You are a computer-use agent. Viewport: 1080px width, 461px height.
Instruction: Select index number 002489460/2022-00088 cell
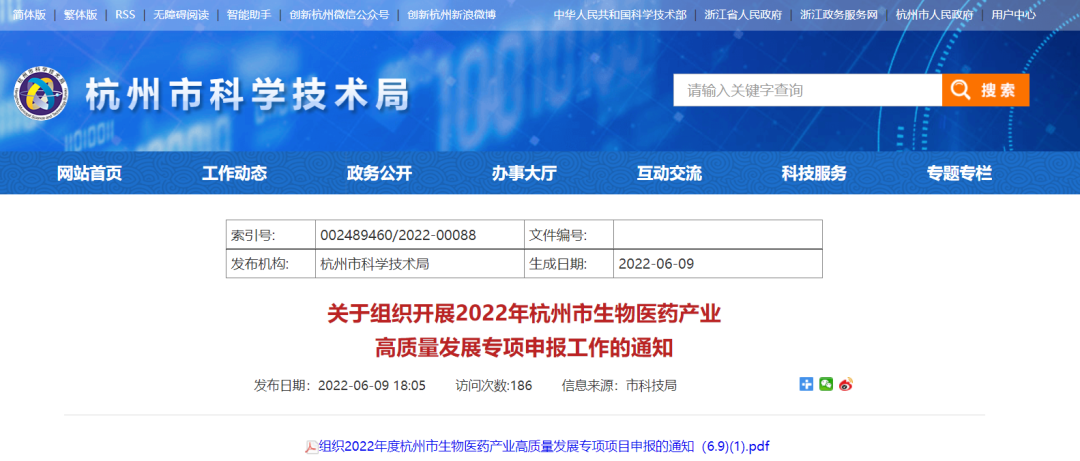point(419,235)
